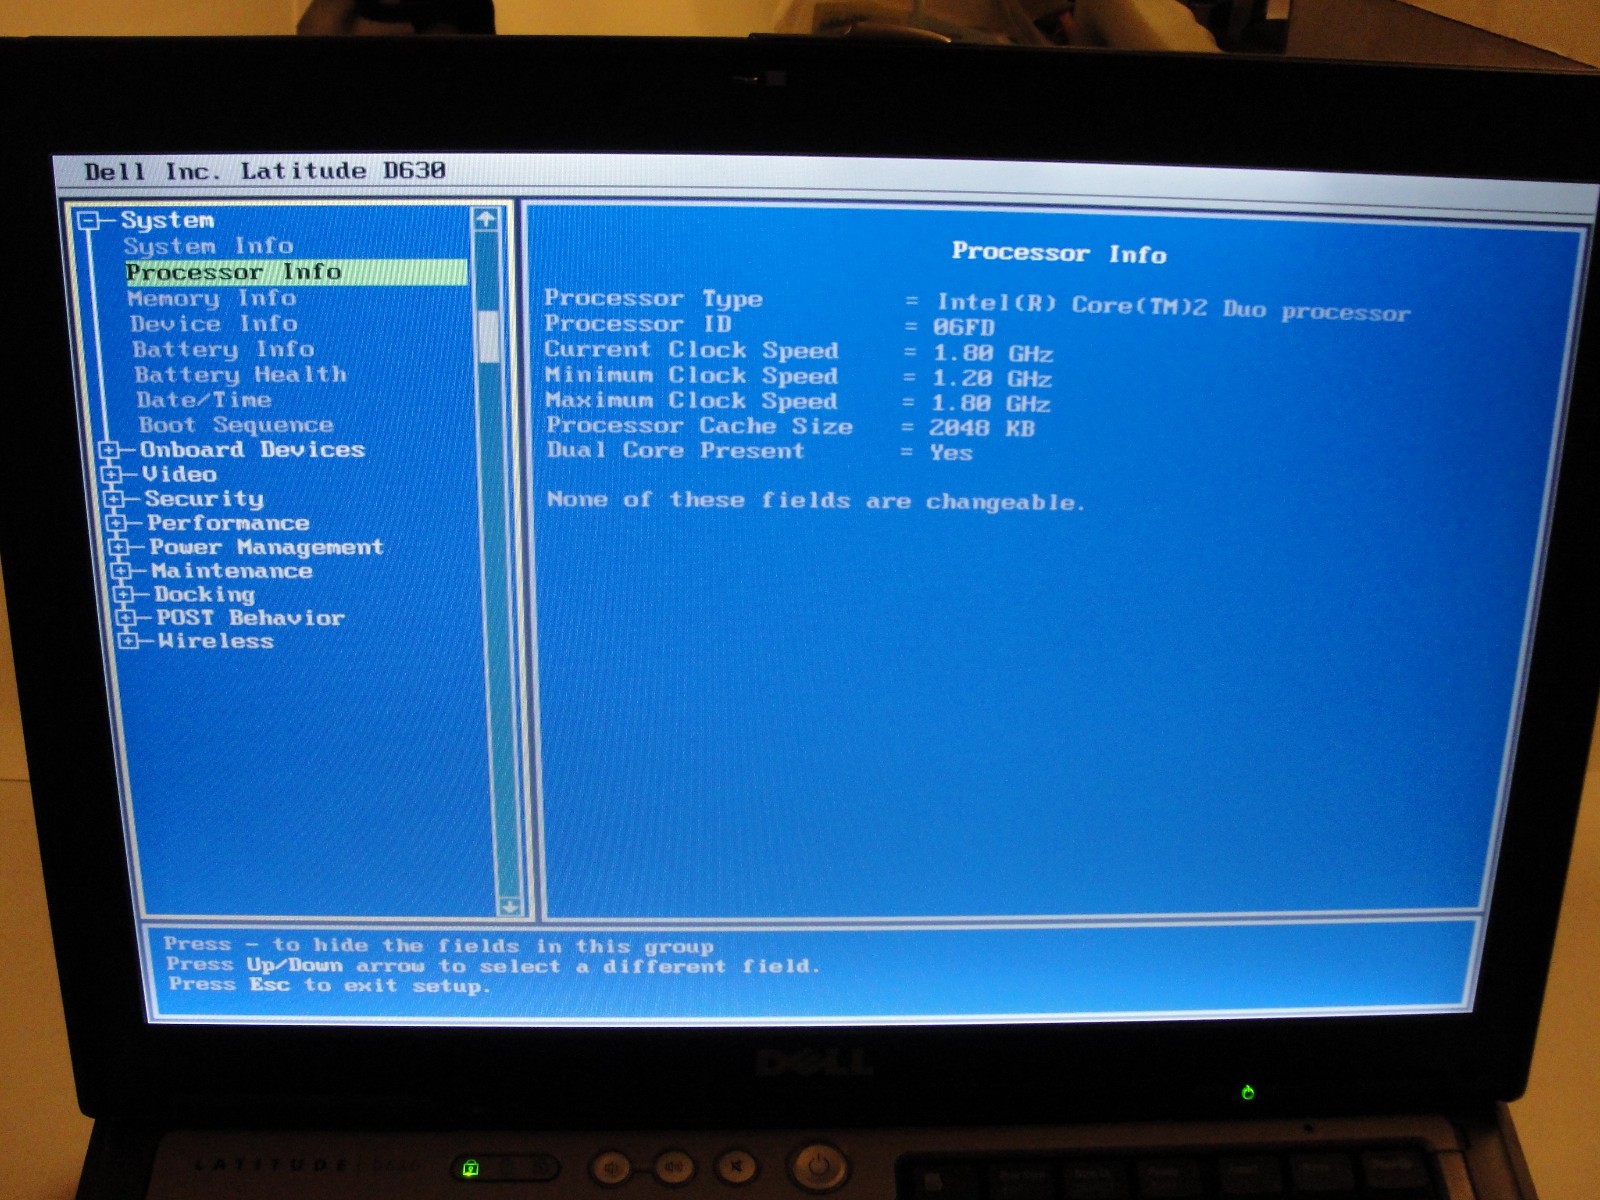
Task: Open the Device Info page
Action: (x=214, y=324)
